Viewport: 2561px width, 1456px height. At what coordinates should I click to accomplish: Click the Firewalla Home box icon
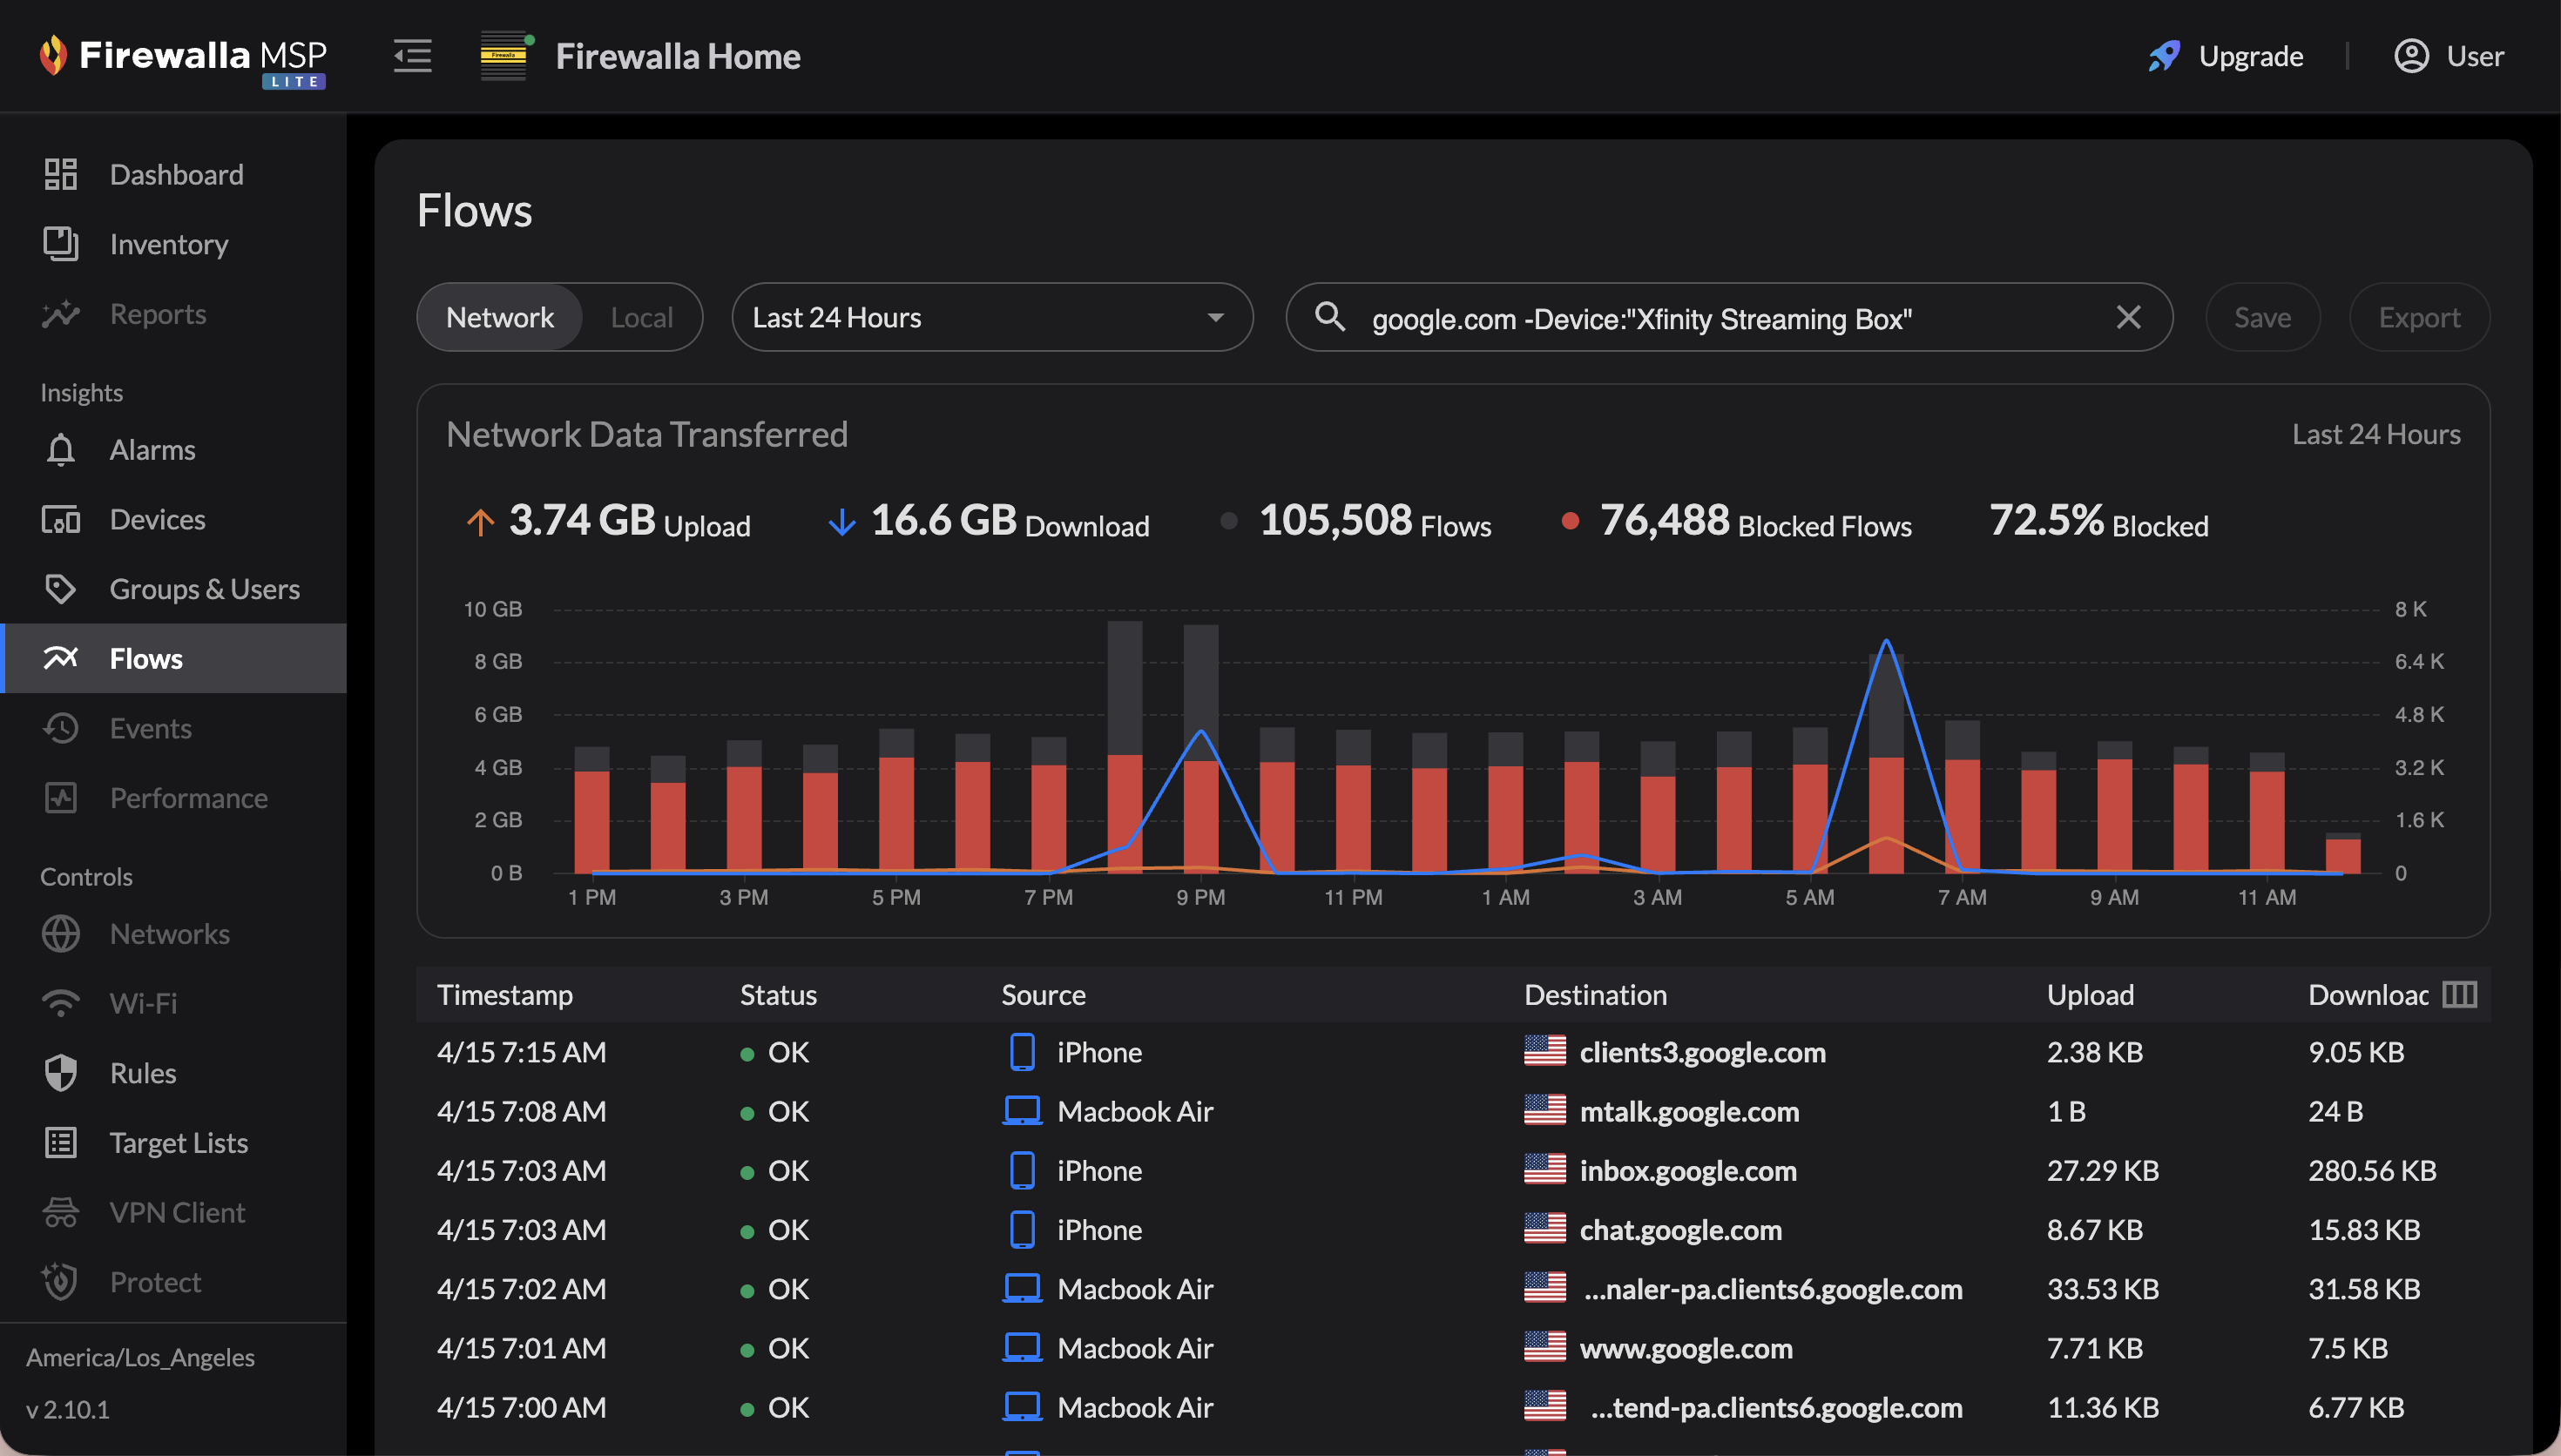tap(504, 56)
